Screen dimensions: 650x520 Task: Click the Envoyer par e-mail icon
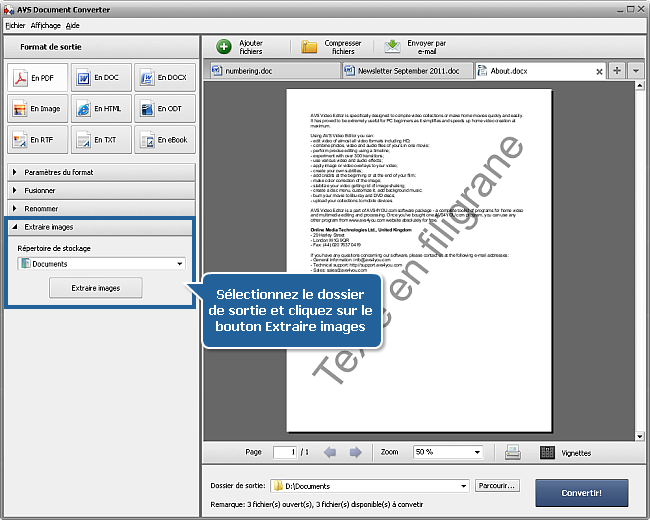click(393, 46)
